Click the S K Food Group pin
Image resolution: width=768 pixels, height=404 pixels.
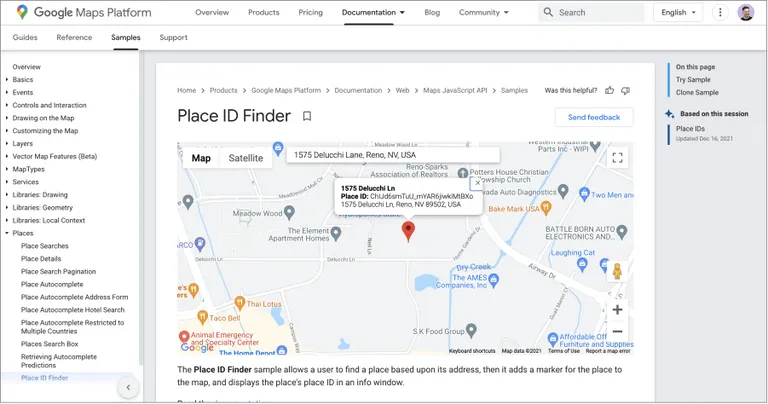(471, 330)
